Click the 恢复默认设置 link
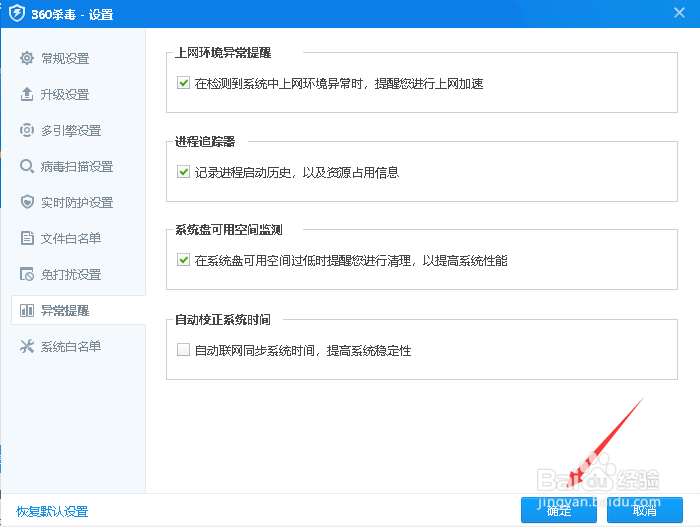The width and height of the screenshot is (700, 527). pos(52,511)
